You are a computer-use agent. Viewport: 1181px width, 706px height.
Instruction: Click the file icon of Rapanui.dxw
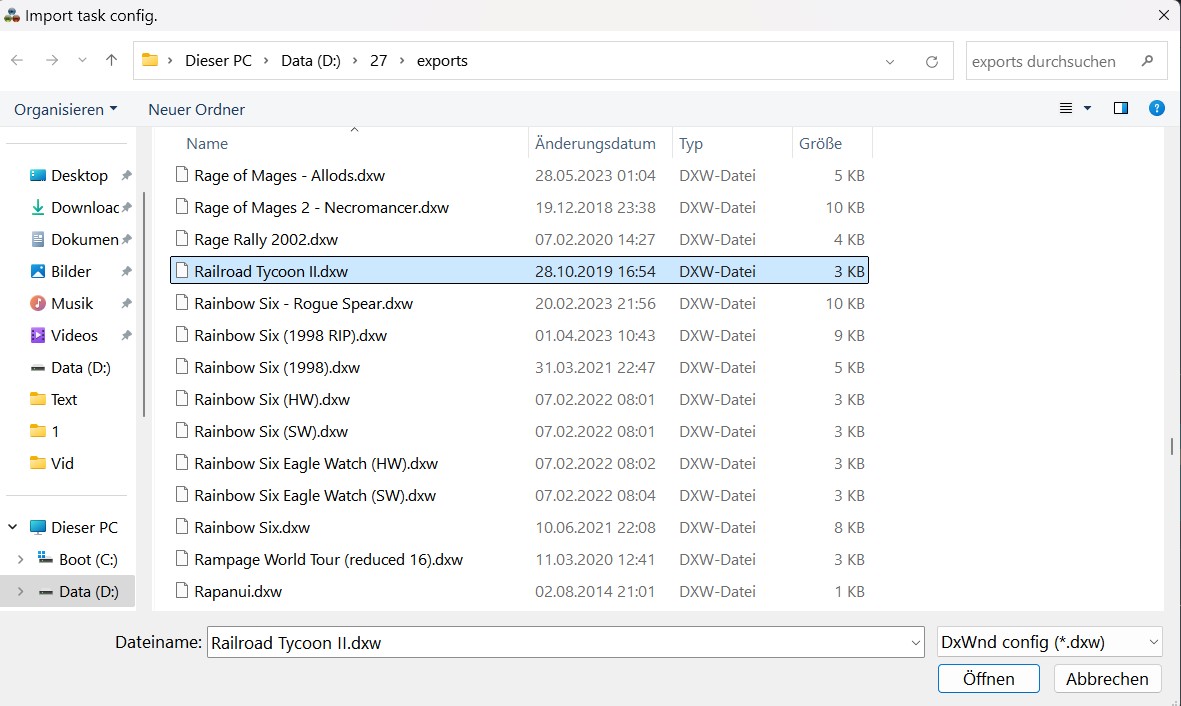(x=182, y=591)
